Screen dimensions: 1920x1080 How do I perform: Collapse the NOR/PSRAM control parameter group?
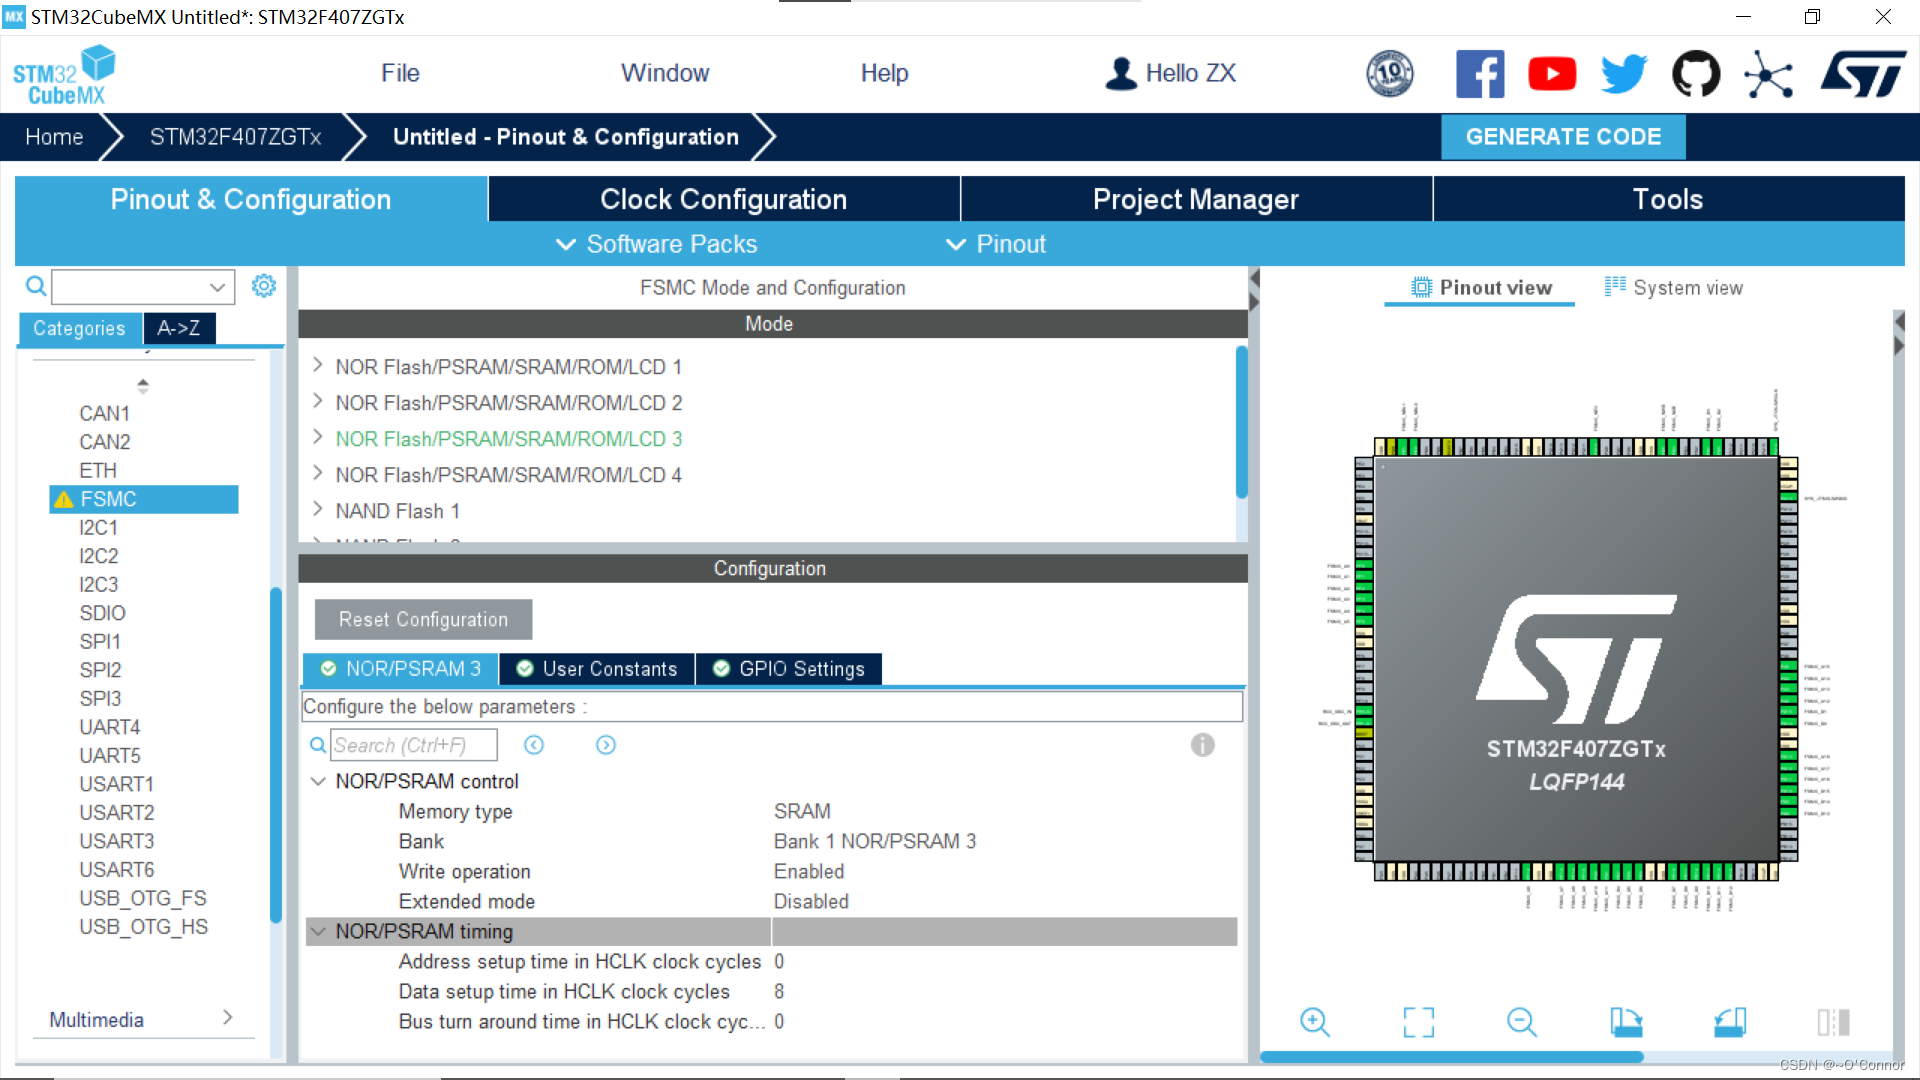click(x=319, y=781)
